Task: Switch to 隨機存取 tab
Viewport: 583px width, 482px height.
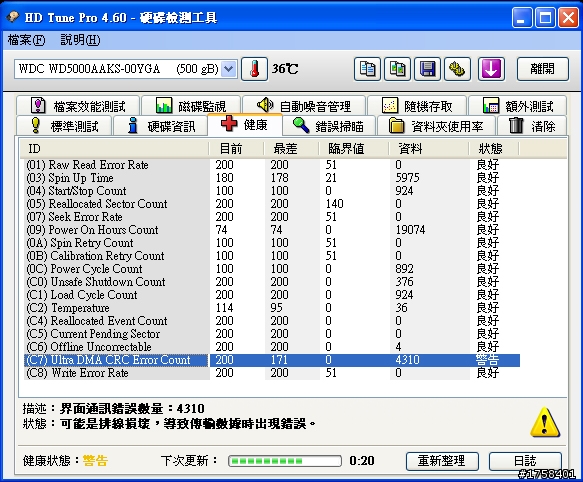Action: (417, 106)
